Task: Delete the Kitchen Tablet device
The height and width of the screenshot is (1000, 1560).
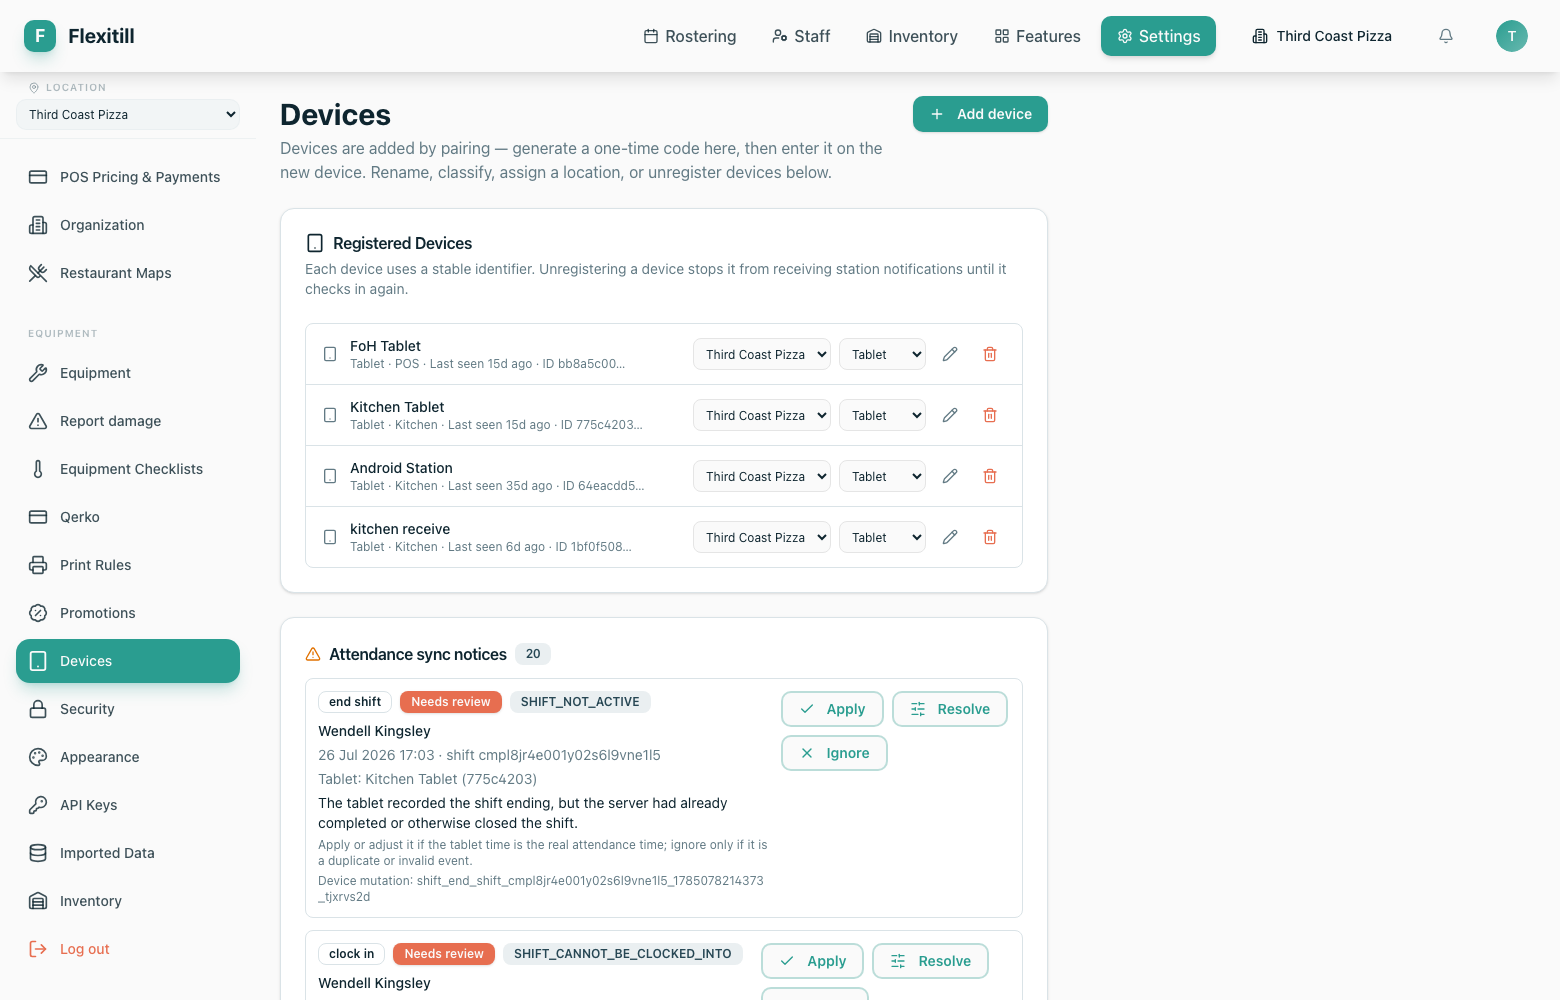Action: (990, 415)
